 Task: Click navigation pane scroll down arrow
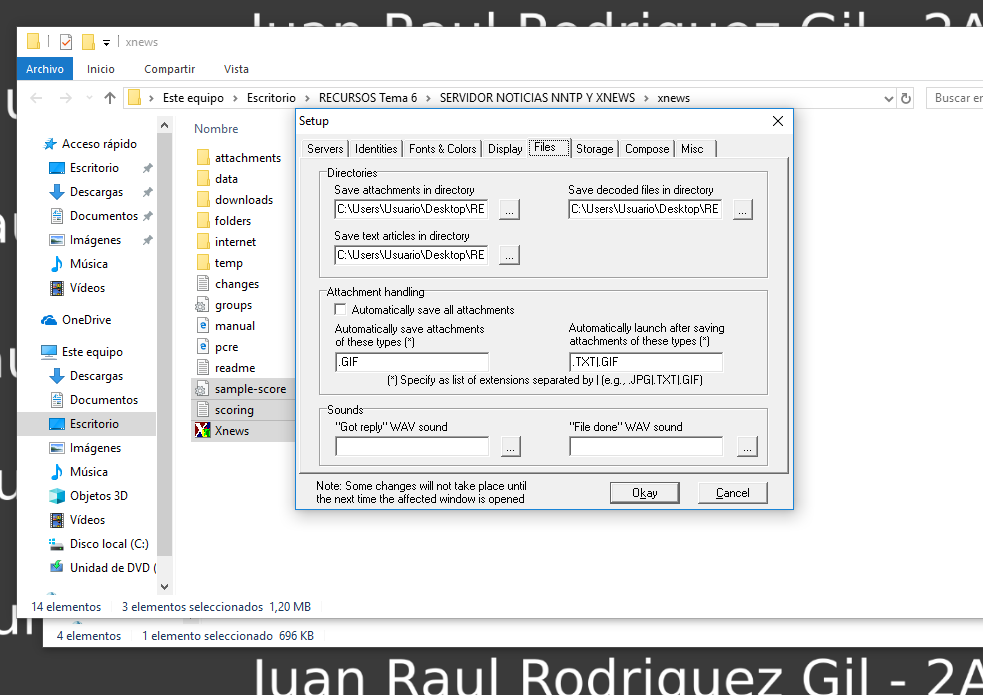point(164,587)
